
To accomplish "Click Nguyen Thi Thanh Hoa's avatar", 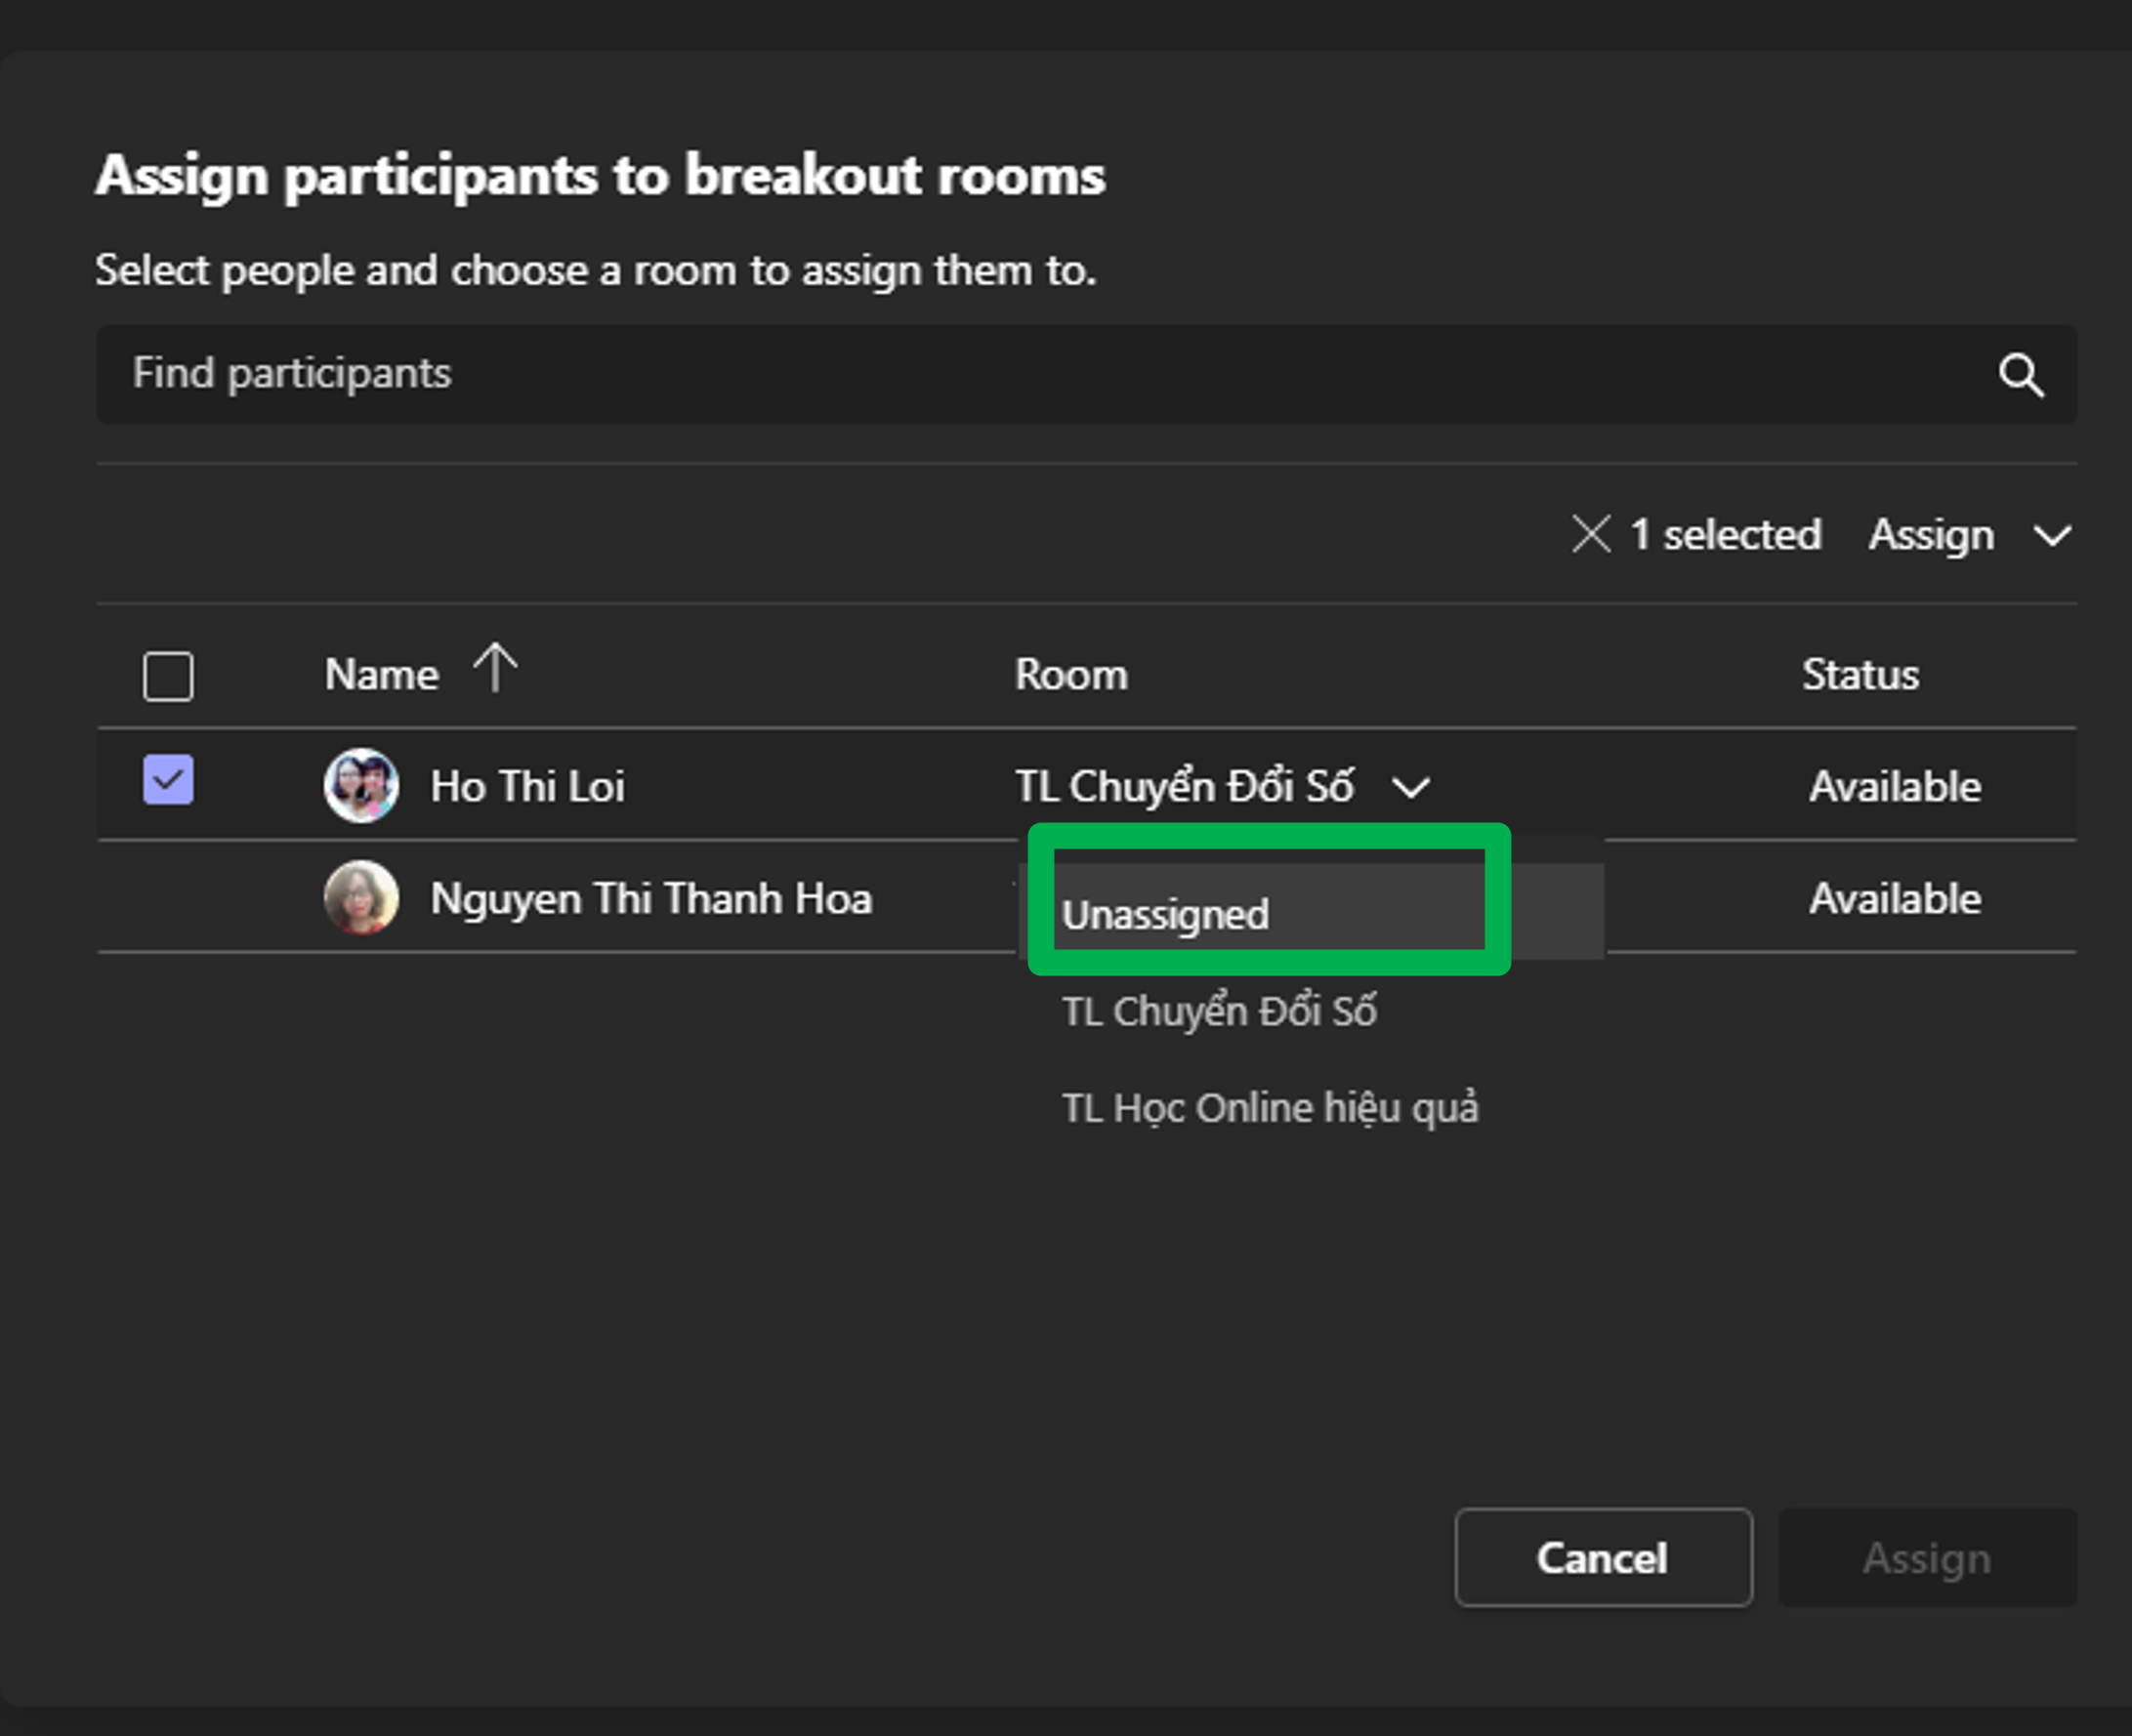I will point(361,897).
